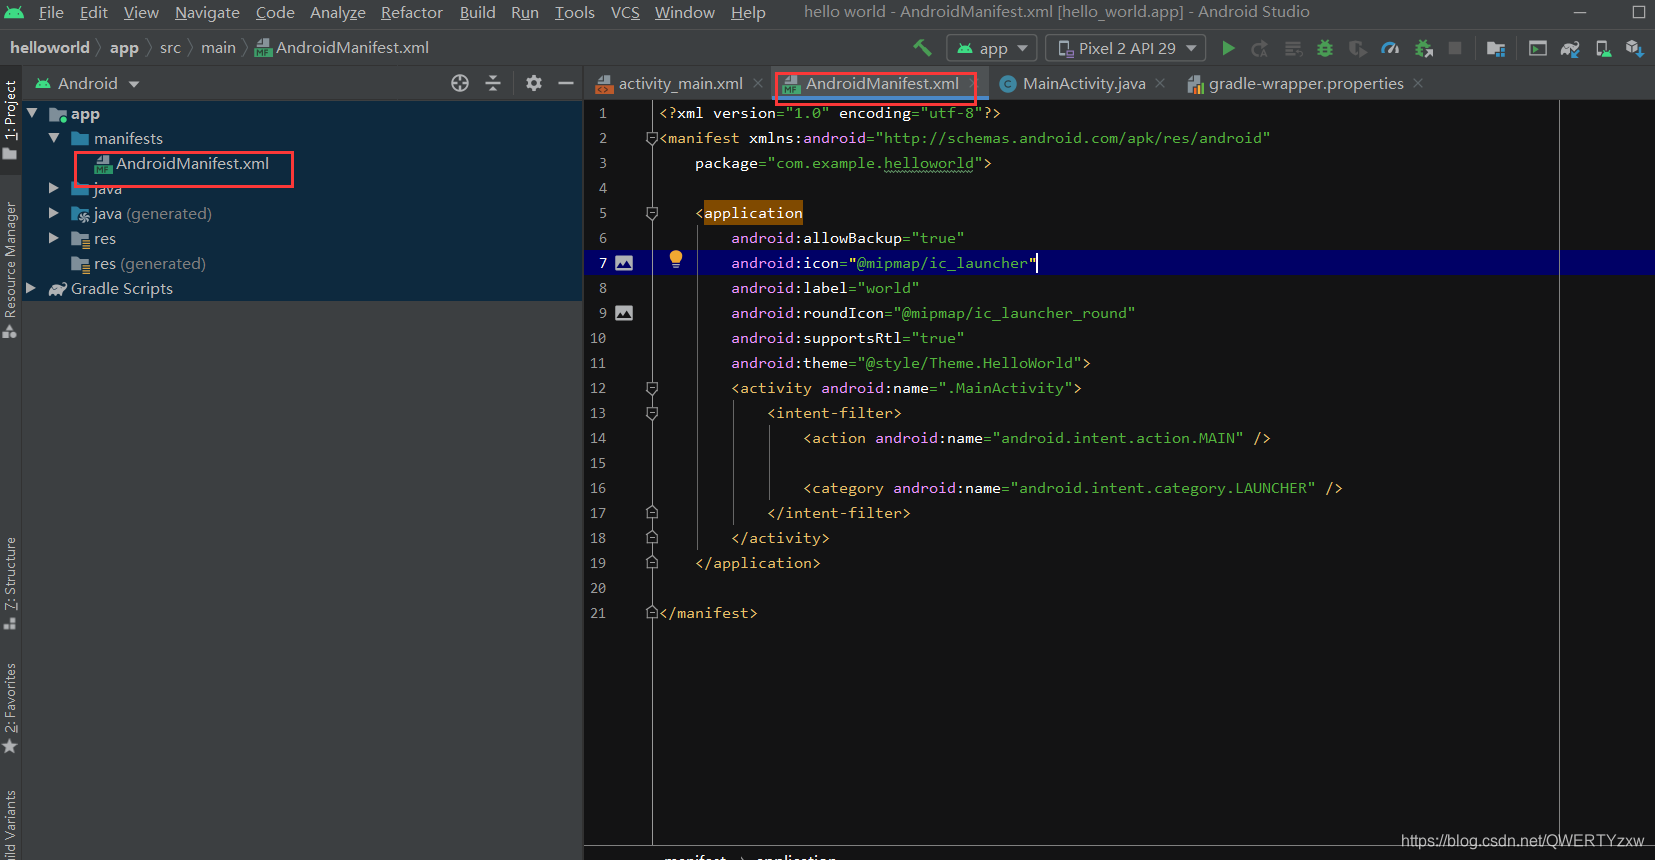Click the Make Project hammer icon

click(x=922, y=47)
